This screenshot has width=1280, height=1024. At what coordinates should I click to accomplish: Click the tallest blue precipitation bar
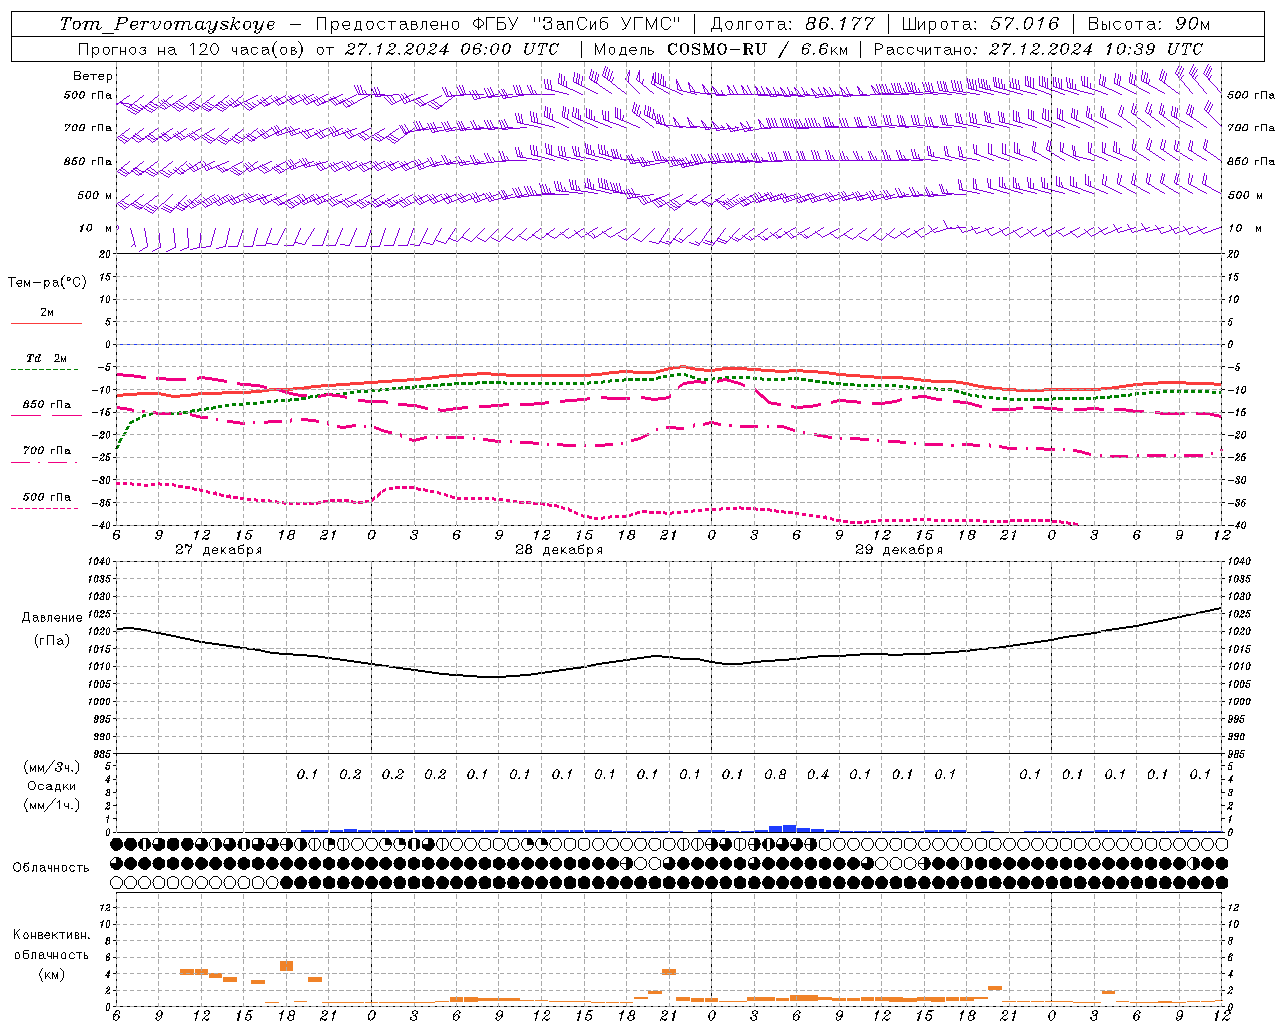[x=790, y=828]
